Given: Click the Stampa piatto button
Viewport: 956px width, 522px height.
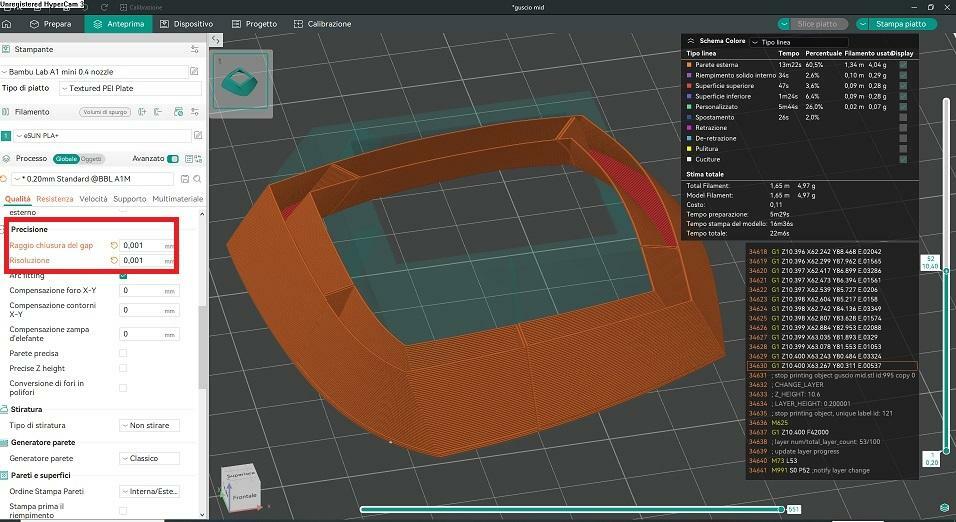Looking at the screenshot, I should (x=901, y=24).
